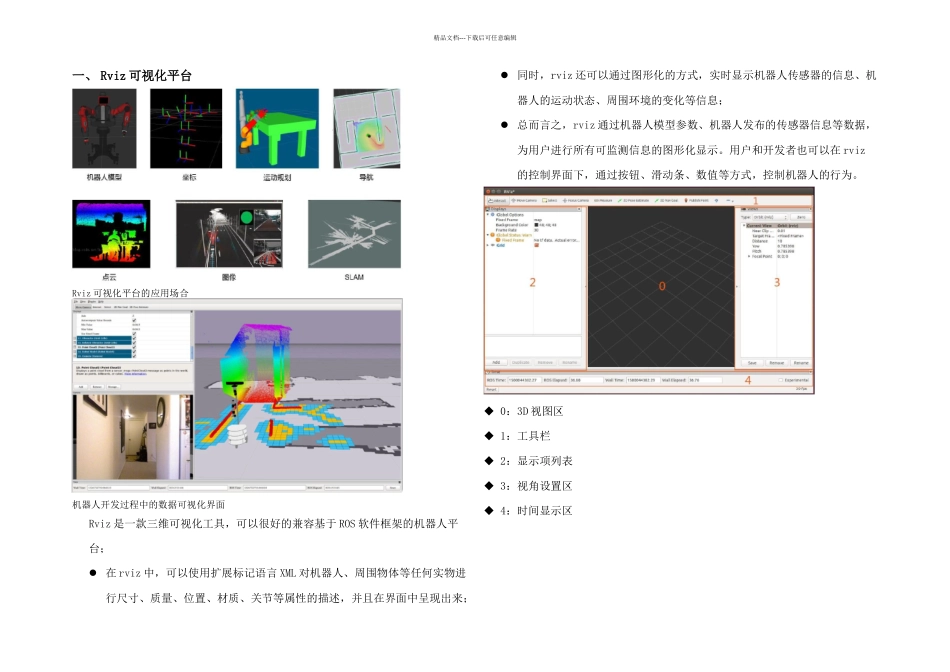Viewport: 950px width, 672px height.
Task: Activate the Select tool in the toolbar with numbered regions
Action: (550, 201)
